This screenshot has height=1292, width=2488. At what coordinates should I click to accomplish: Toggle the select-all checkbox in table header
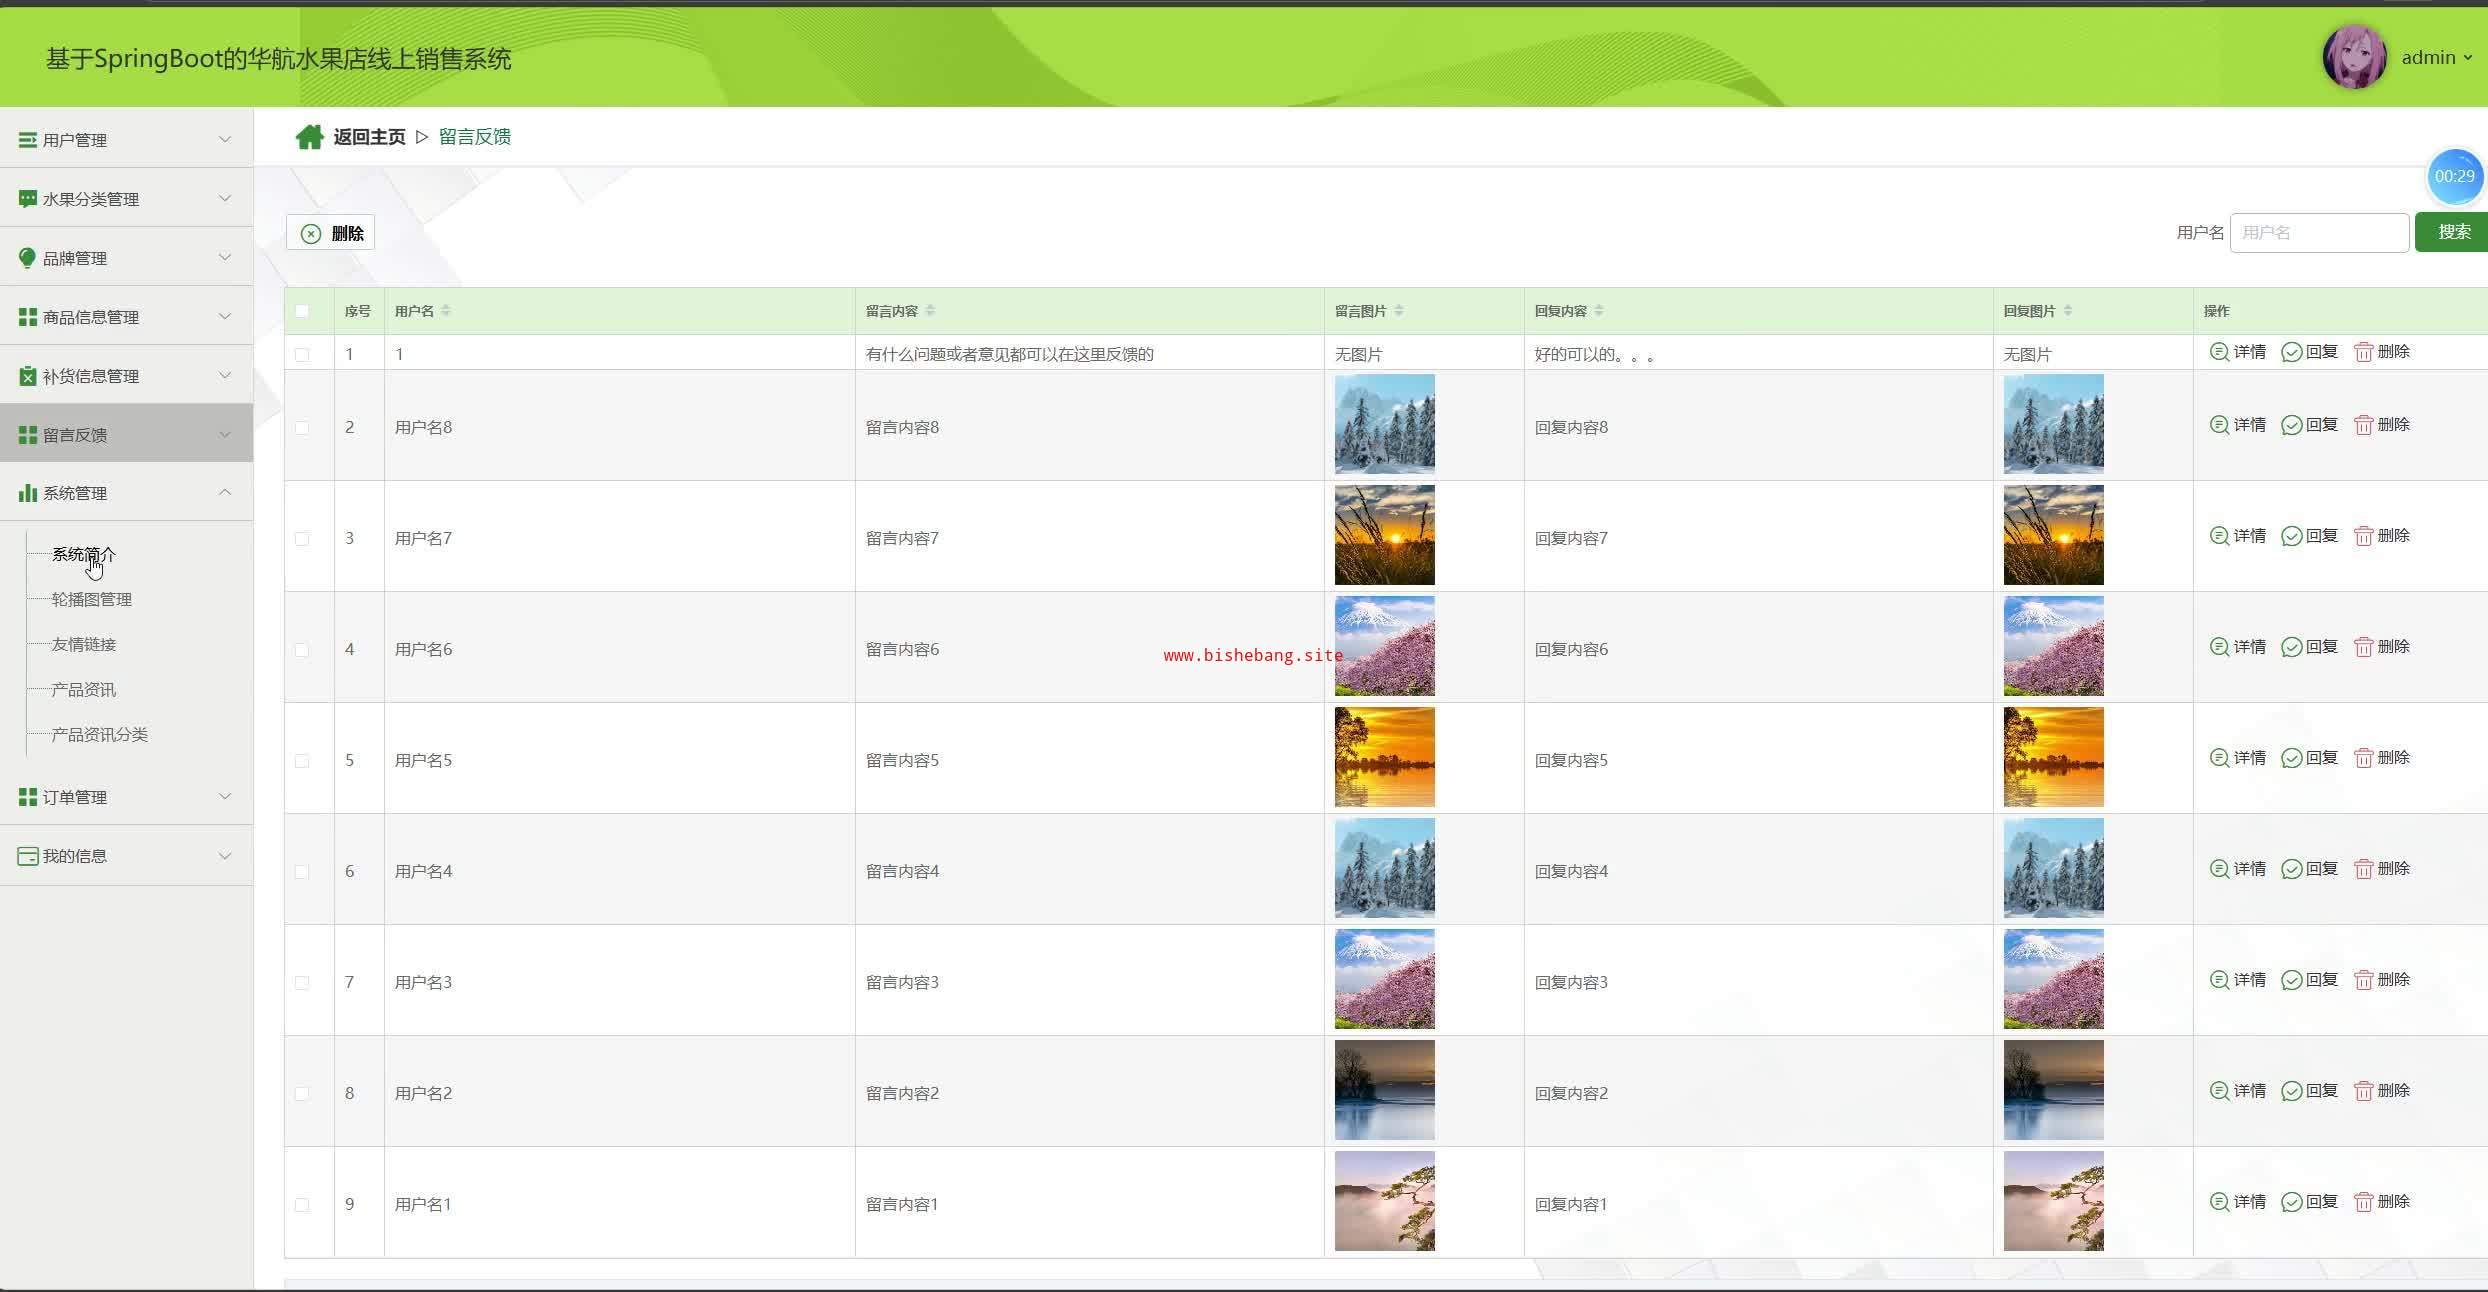(x=302, y=311)
